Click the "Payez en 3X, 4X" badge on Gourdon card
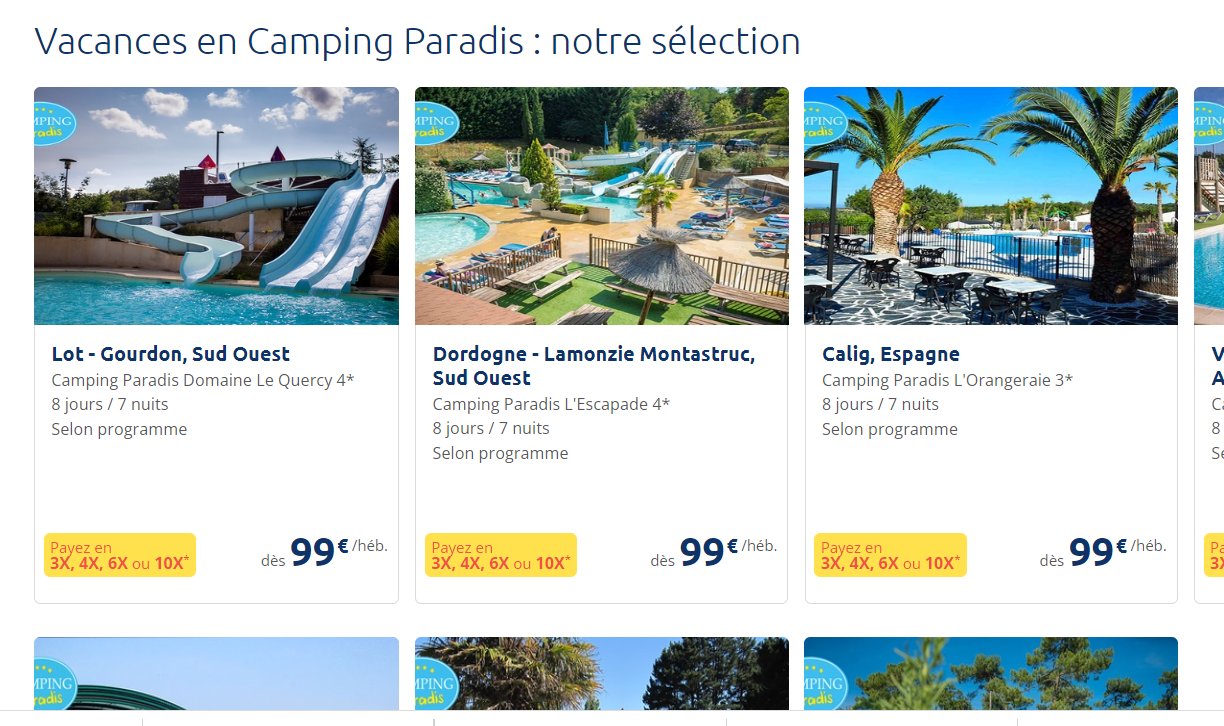 click(120, 555)
